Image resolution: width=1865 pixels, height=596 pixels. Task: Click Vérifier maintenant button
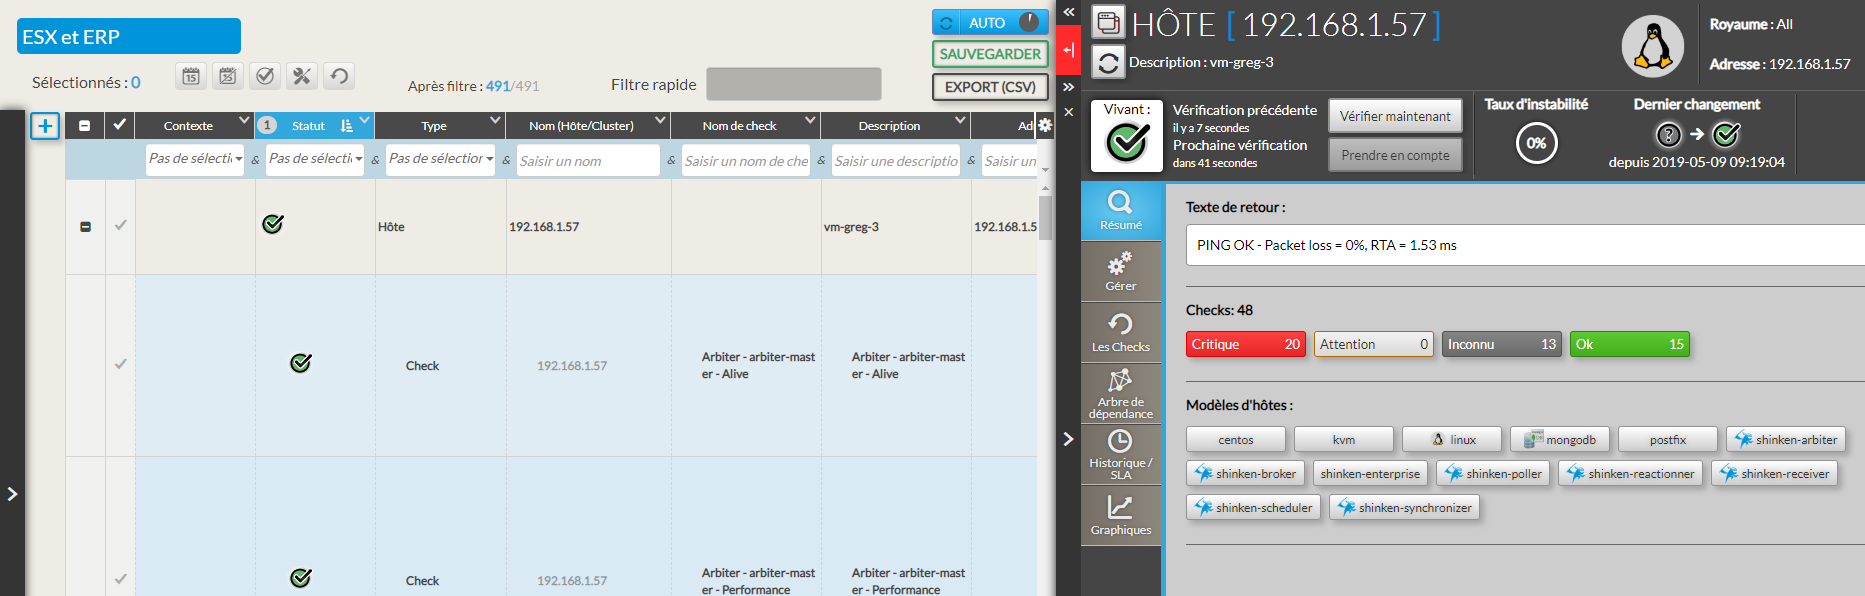pos(1395,116)
